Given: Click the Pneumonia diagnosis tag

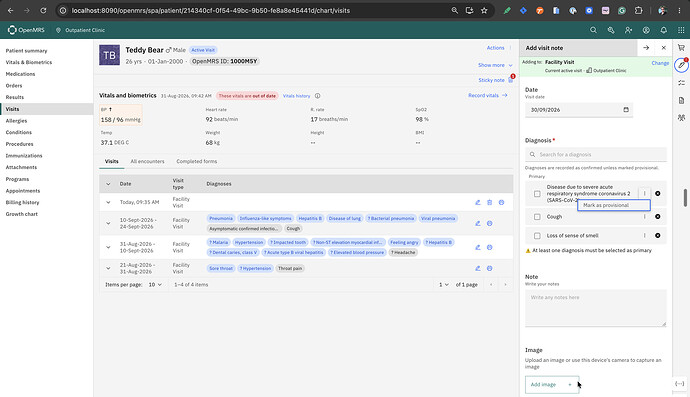Looking at the screenshot, I should coord(221,218).
